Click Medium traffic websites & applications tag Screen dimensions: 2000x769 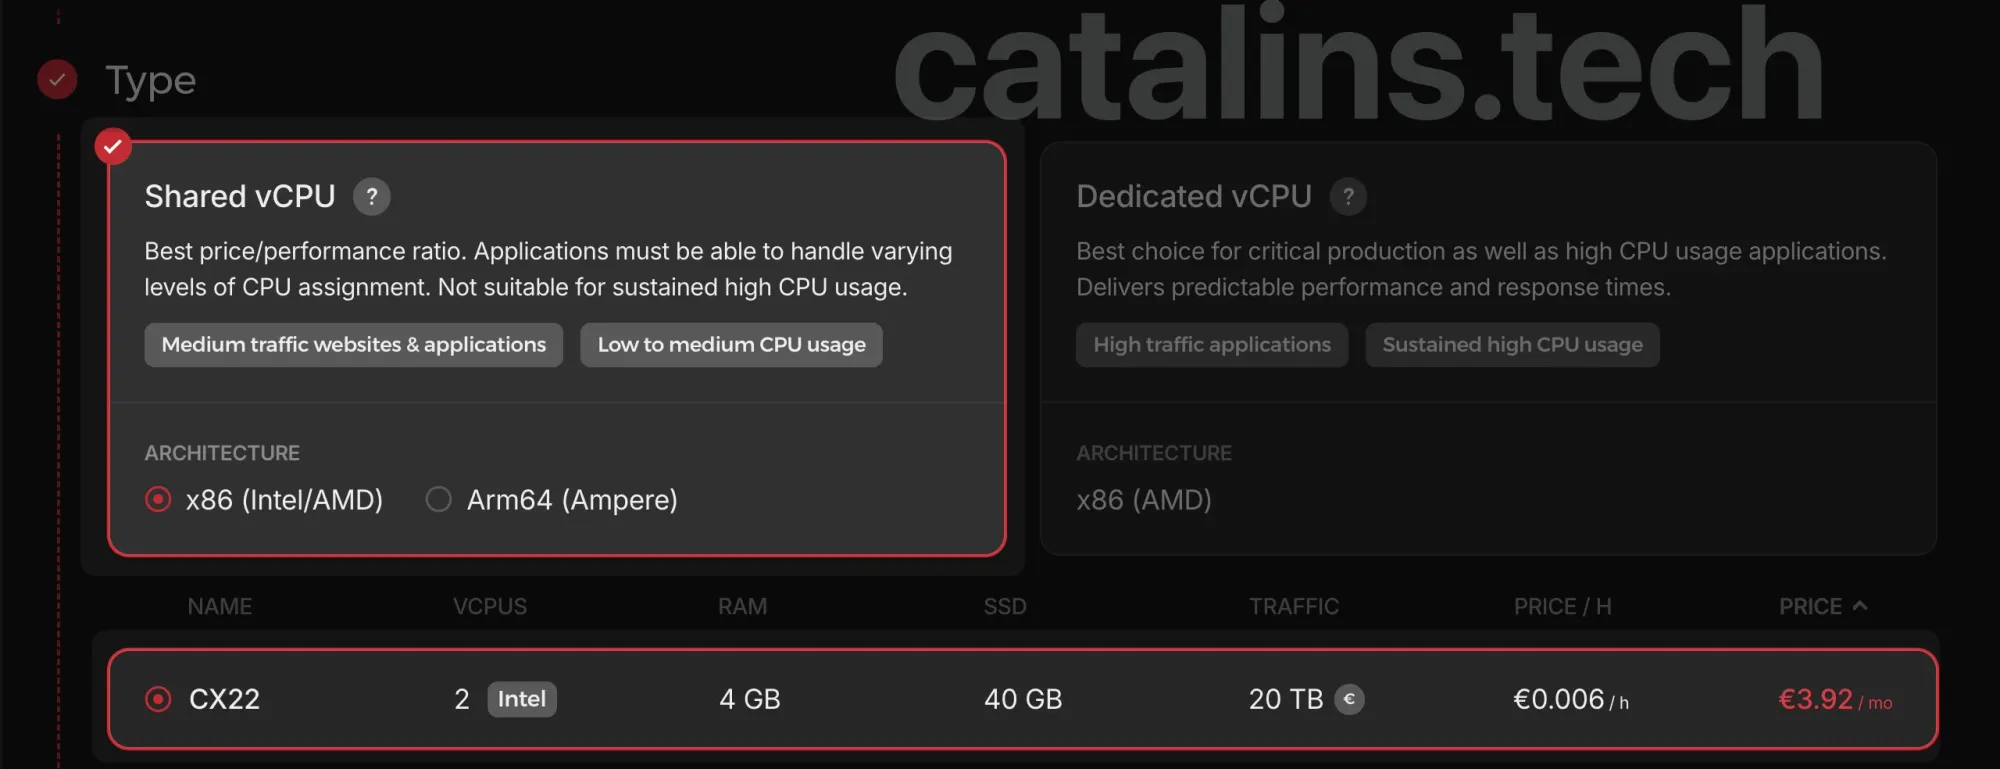(x=354, y=345)
